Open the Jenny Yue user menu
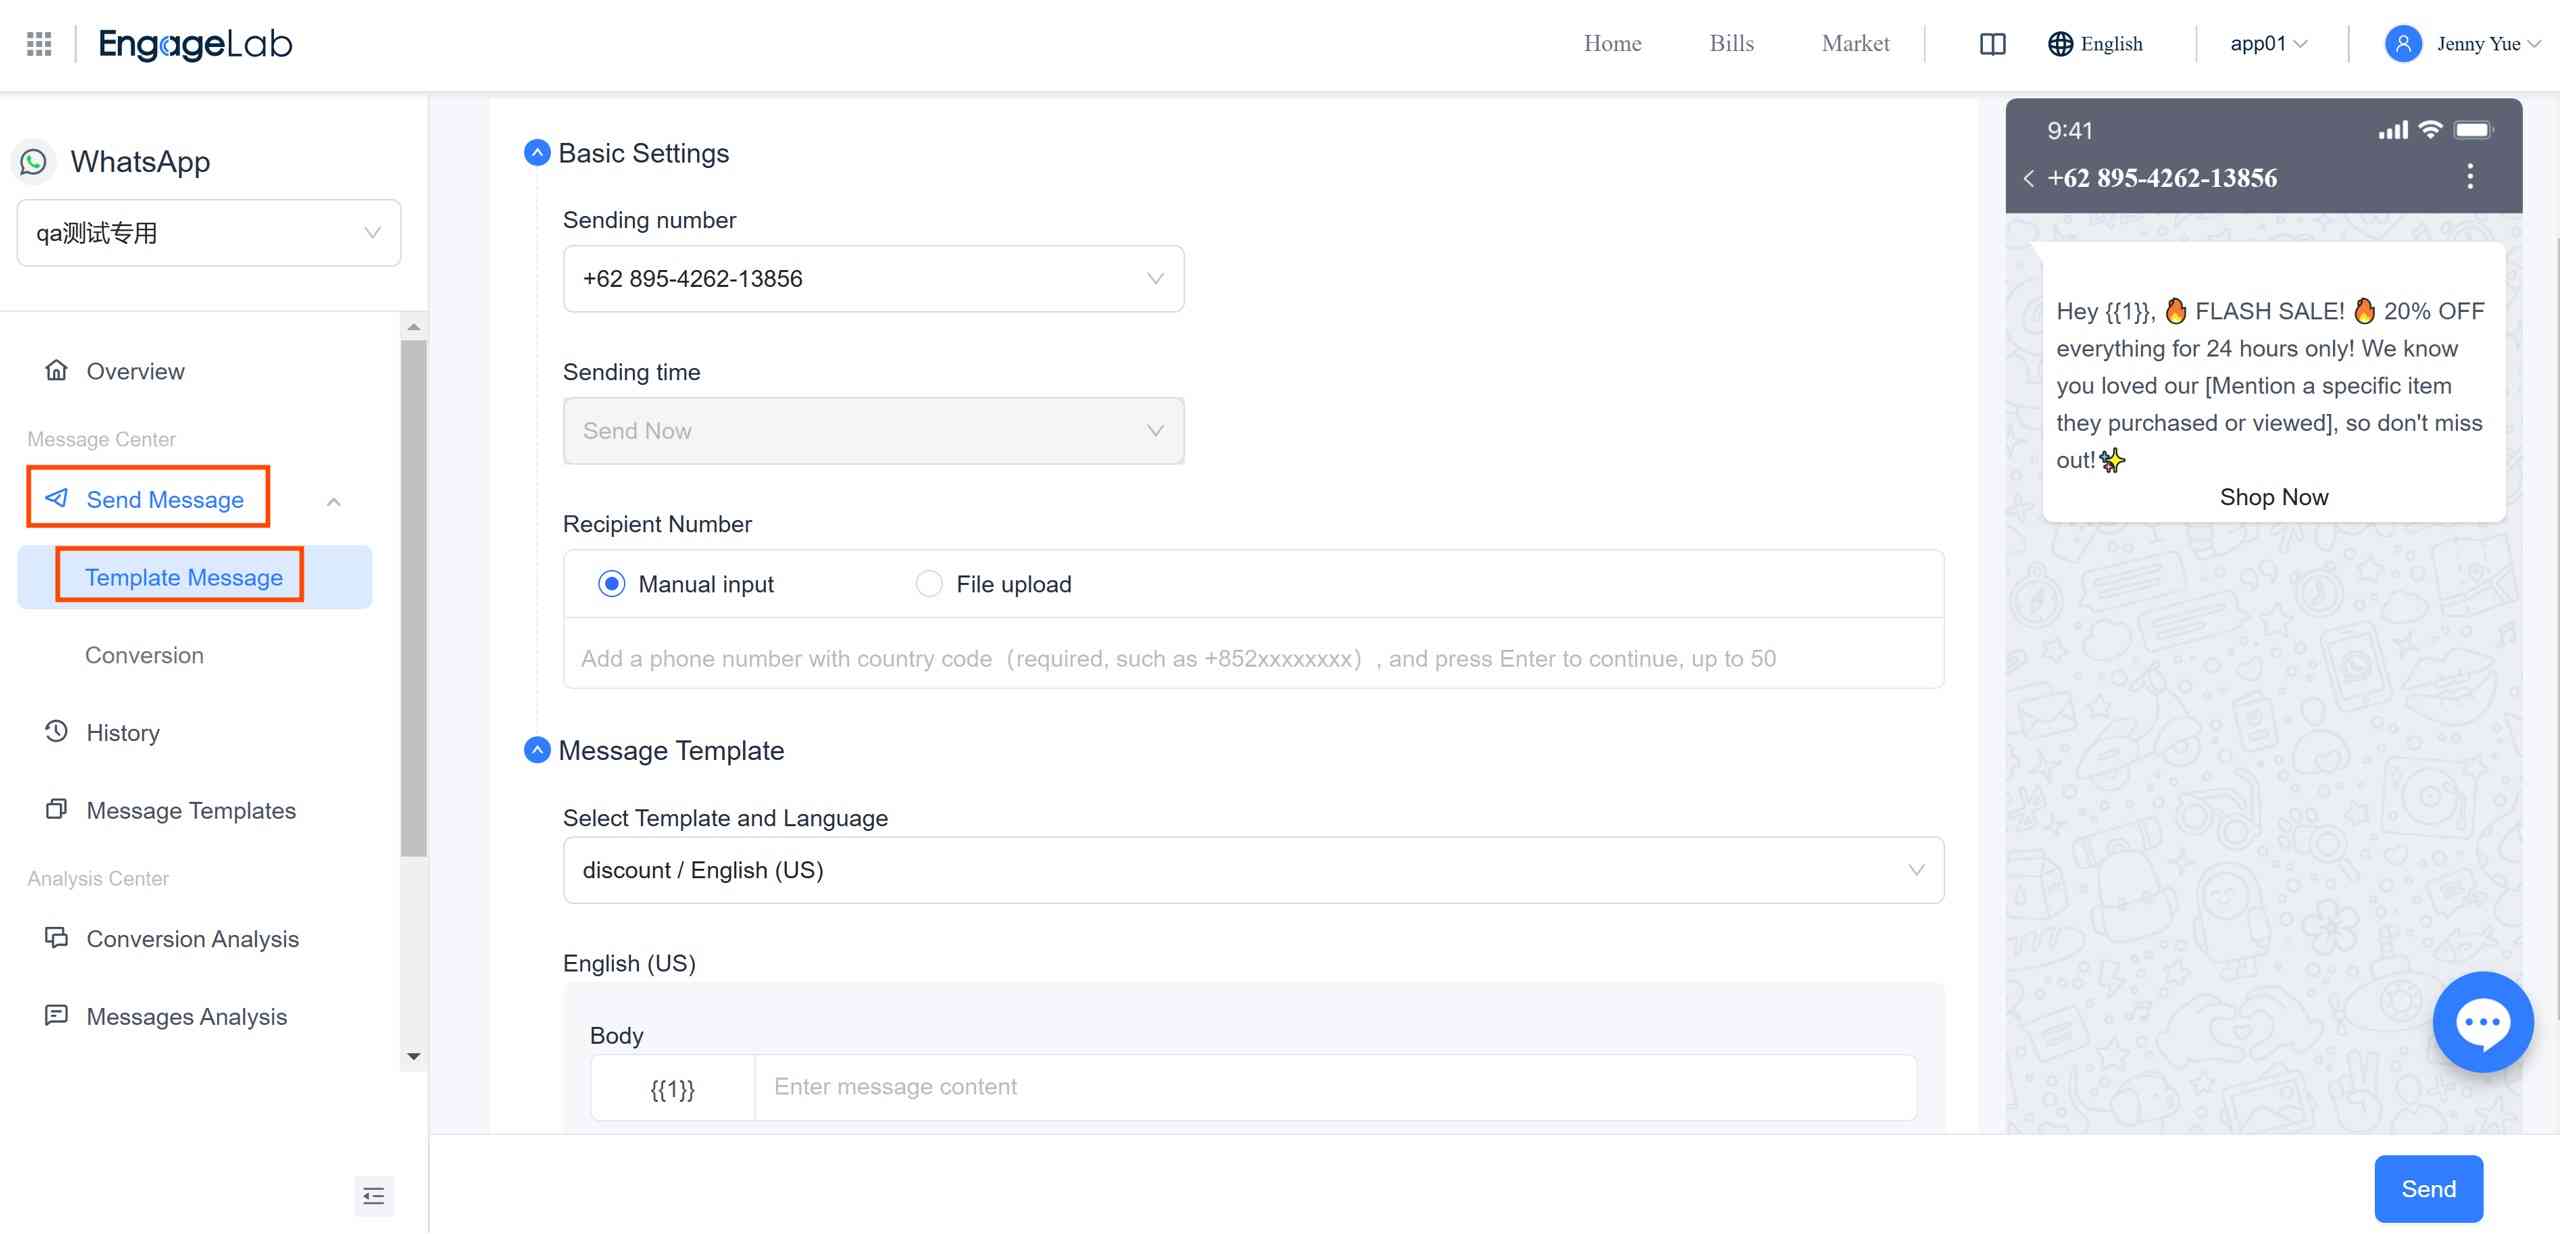 2489,44
